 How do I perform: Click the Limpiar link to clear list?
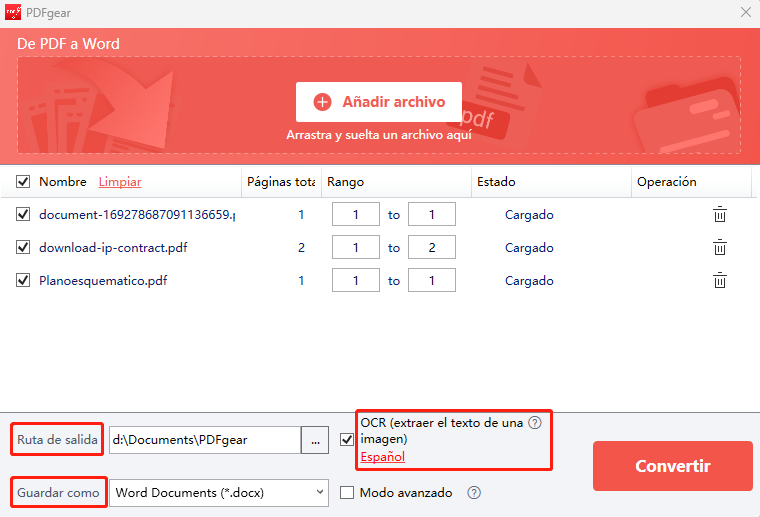120,182
